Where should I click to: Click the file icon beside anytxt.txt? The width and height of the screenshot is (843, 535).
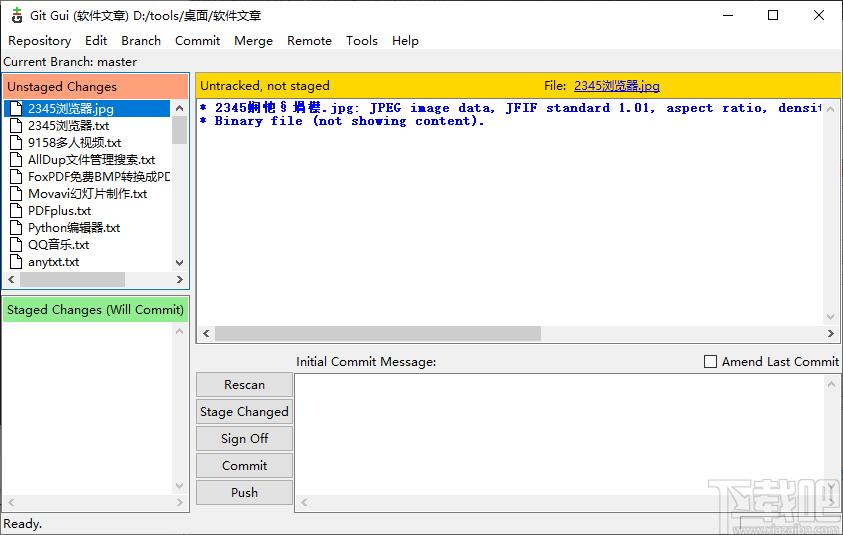17,262
